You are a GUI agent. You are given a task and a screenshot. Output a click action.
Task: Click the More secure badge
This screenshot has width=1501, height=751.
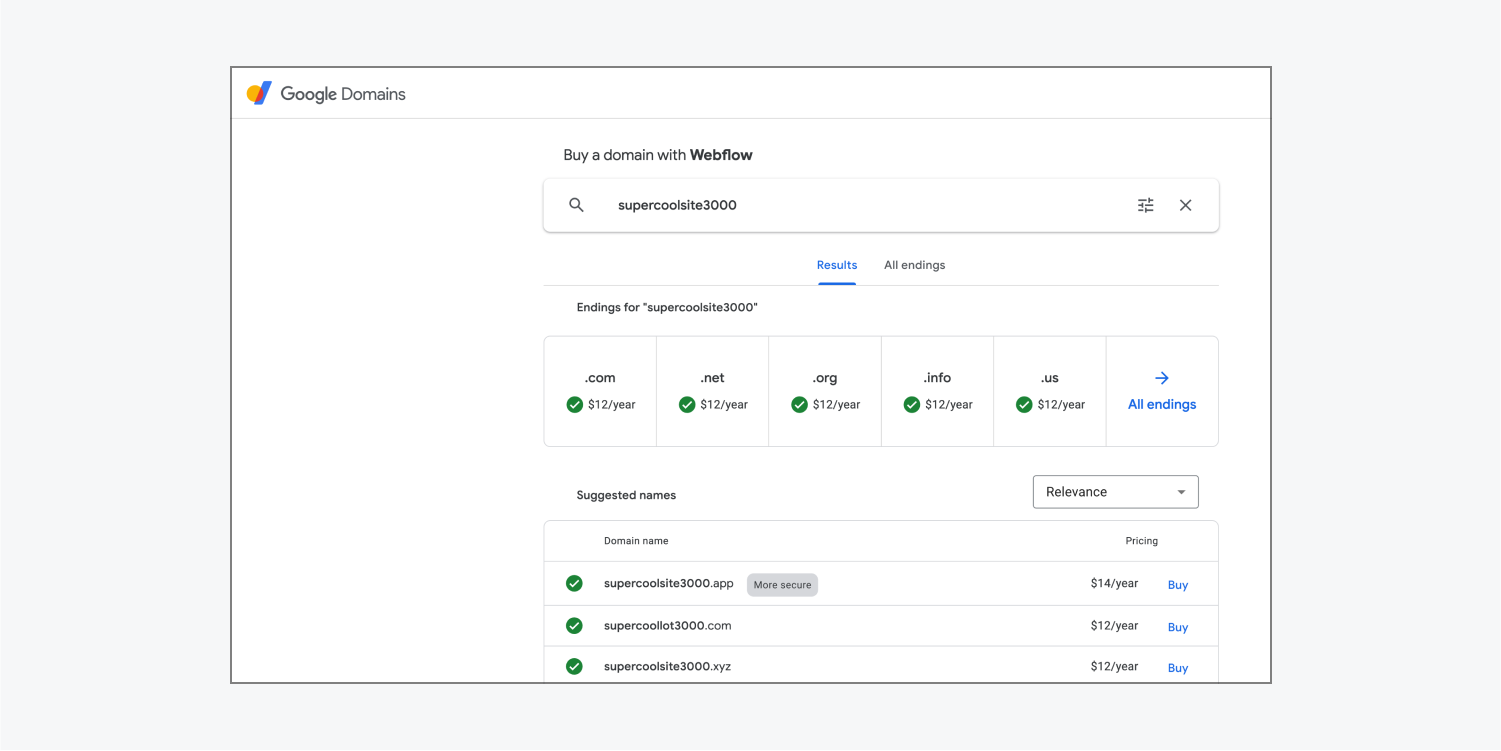[782, 585]
